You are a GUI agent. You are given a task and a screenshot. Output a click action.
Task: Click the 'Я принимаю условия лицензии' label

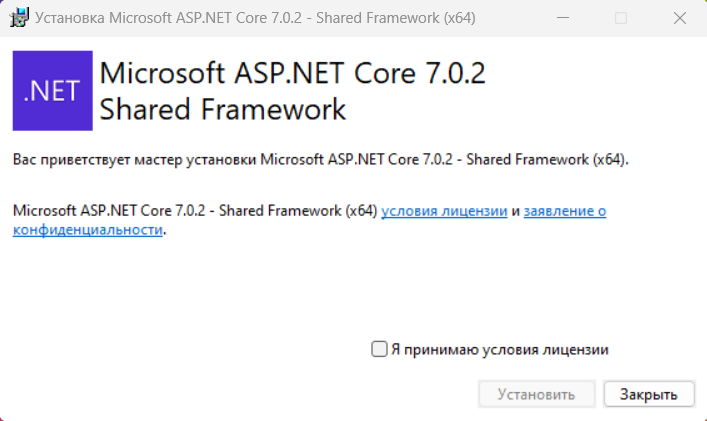click(500, 350)
